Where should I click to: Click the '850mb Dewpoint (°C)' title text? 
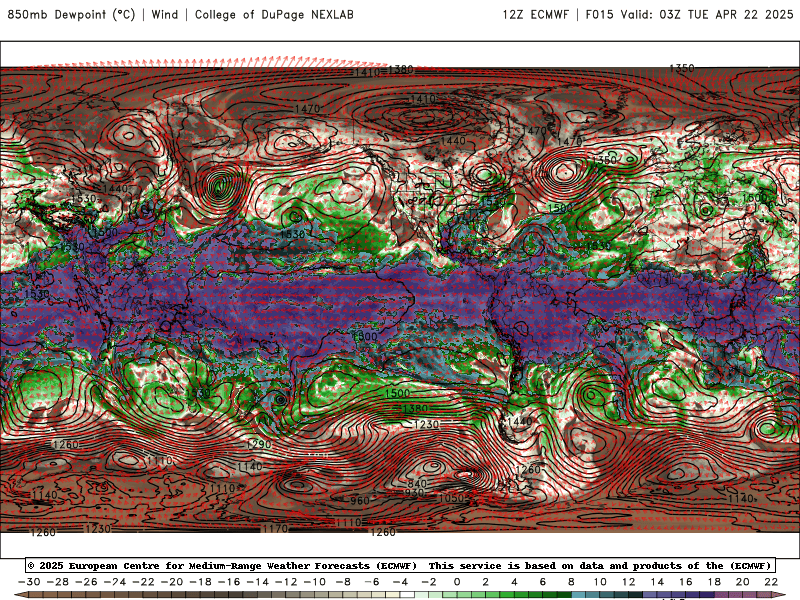point(71,14)
